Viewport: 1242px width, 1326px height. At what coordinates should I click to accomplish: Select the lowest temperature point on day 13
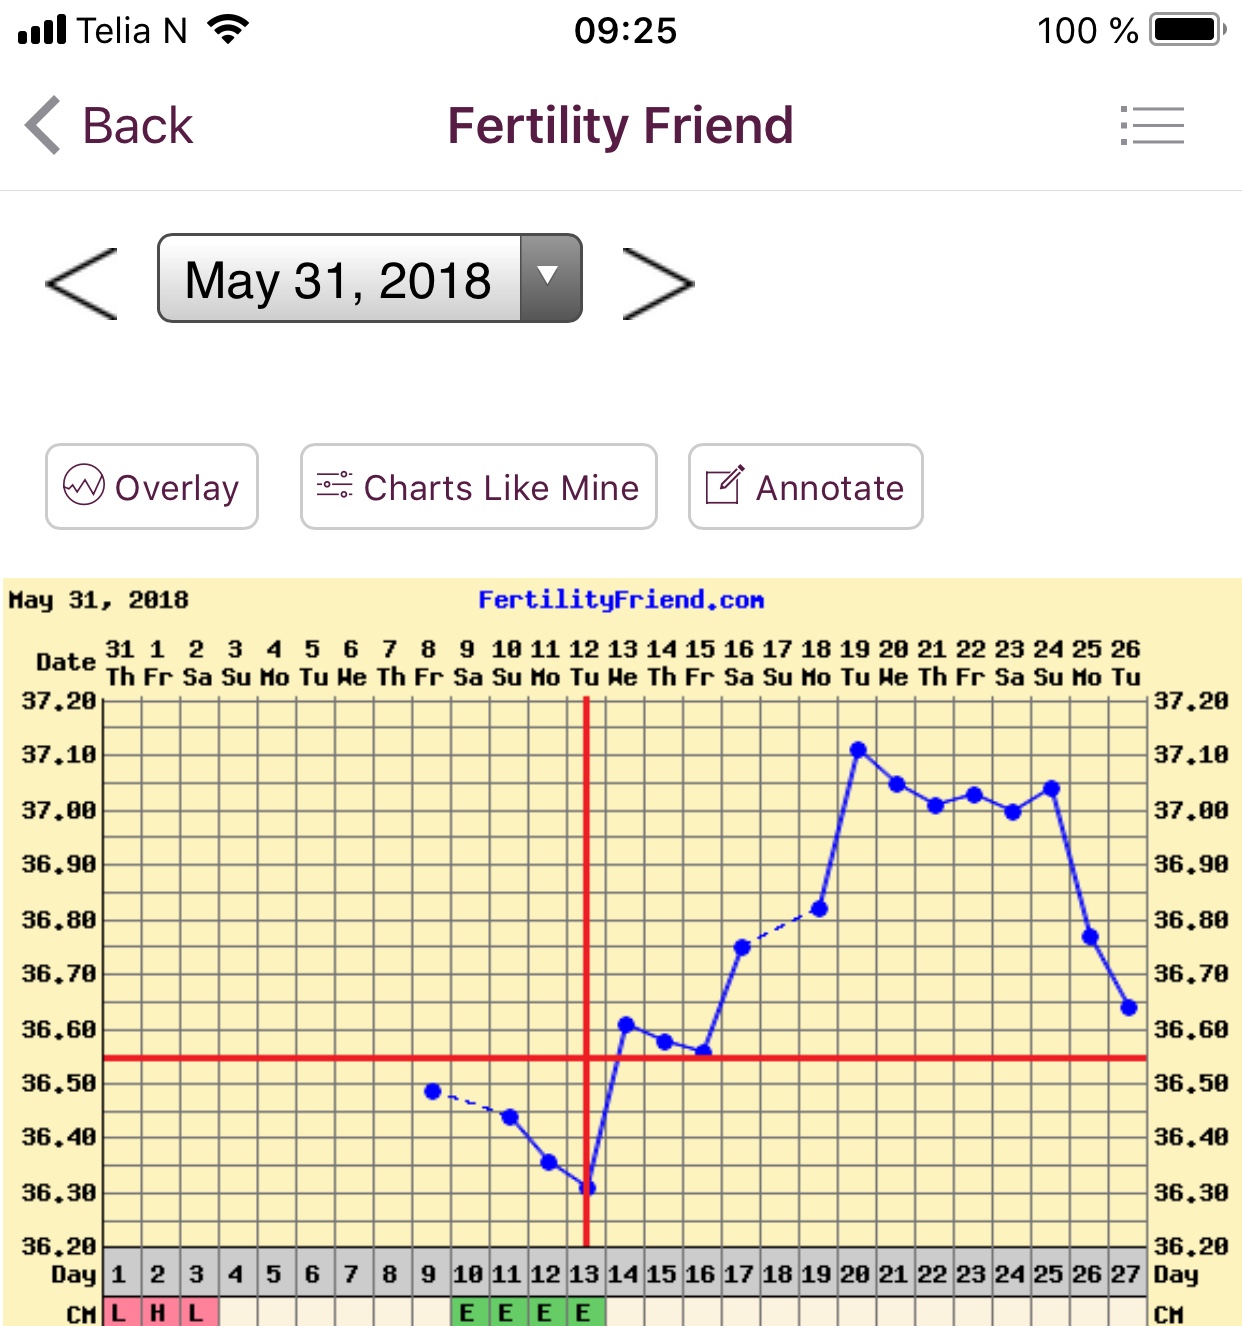[x=588, y=1188]
